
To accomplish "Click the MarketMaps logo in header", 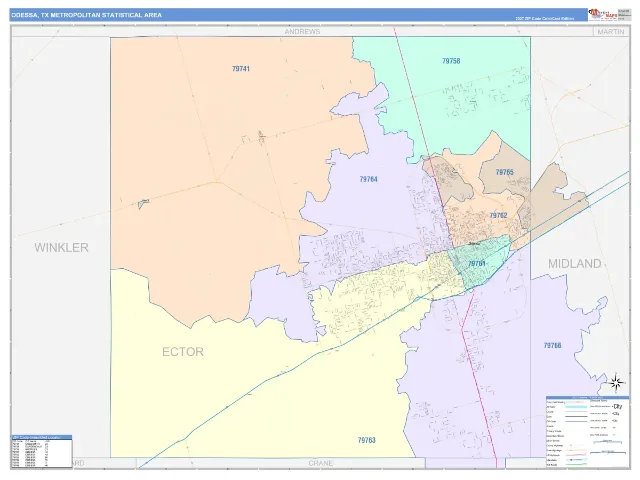I will 602,15.
